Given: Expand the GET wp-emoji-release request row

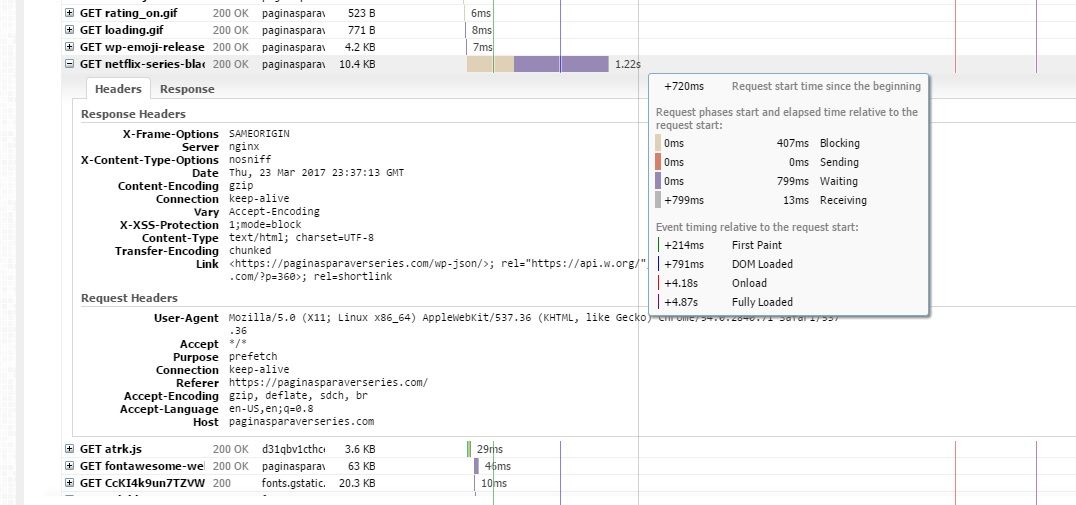Looking at the screenshot, I should (69, 47).
